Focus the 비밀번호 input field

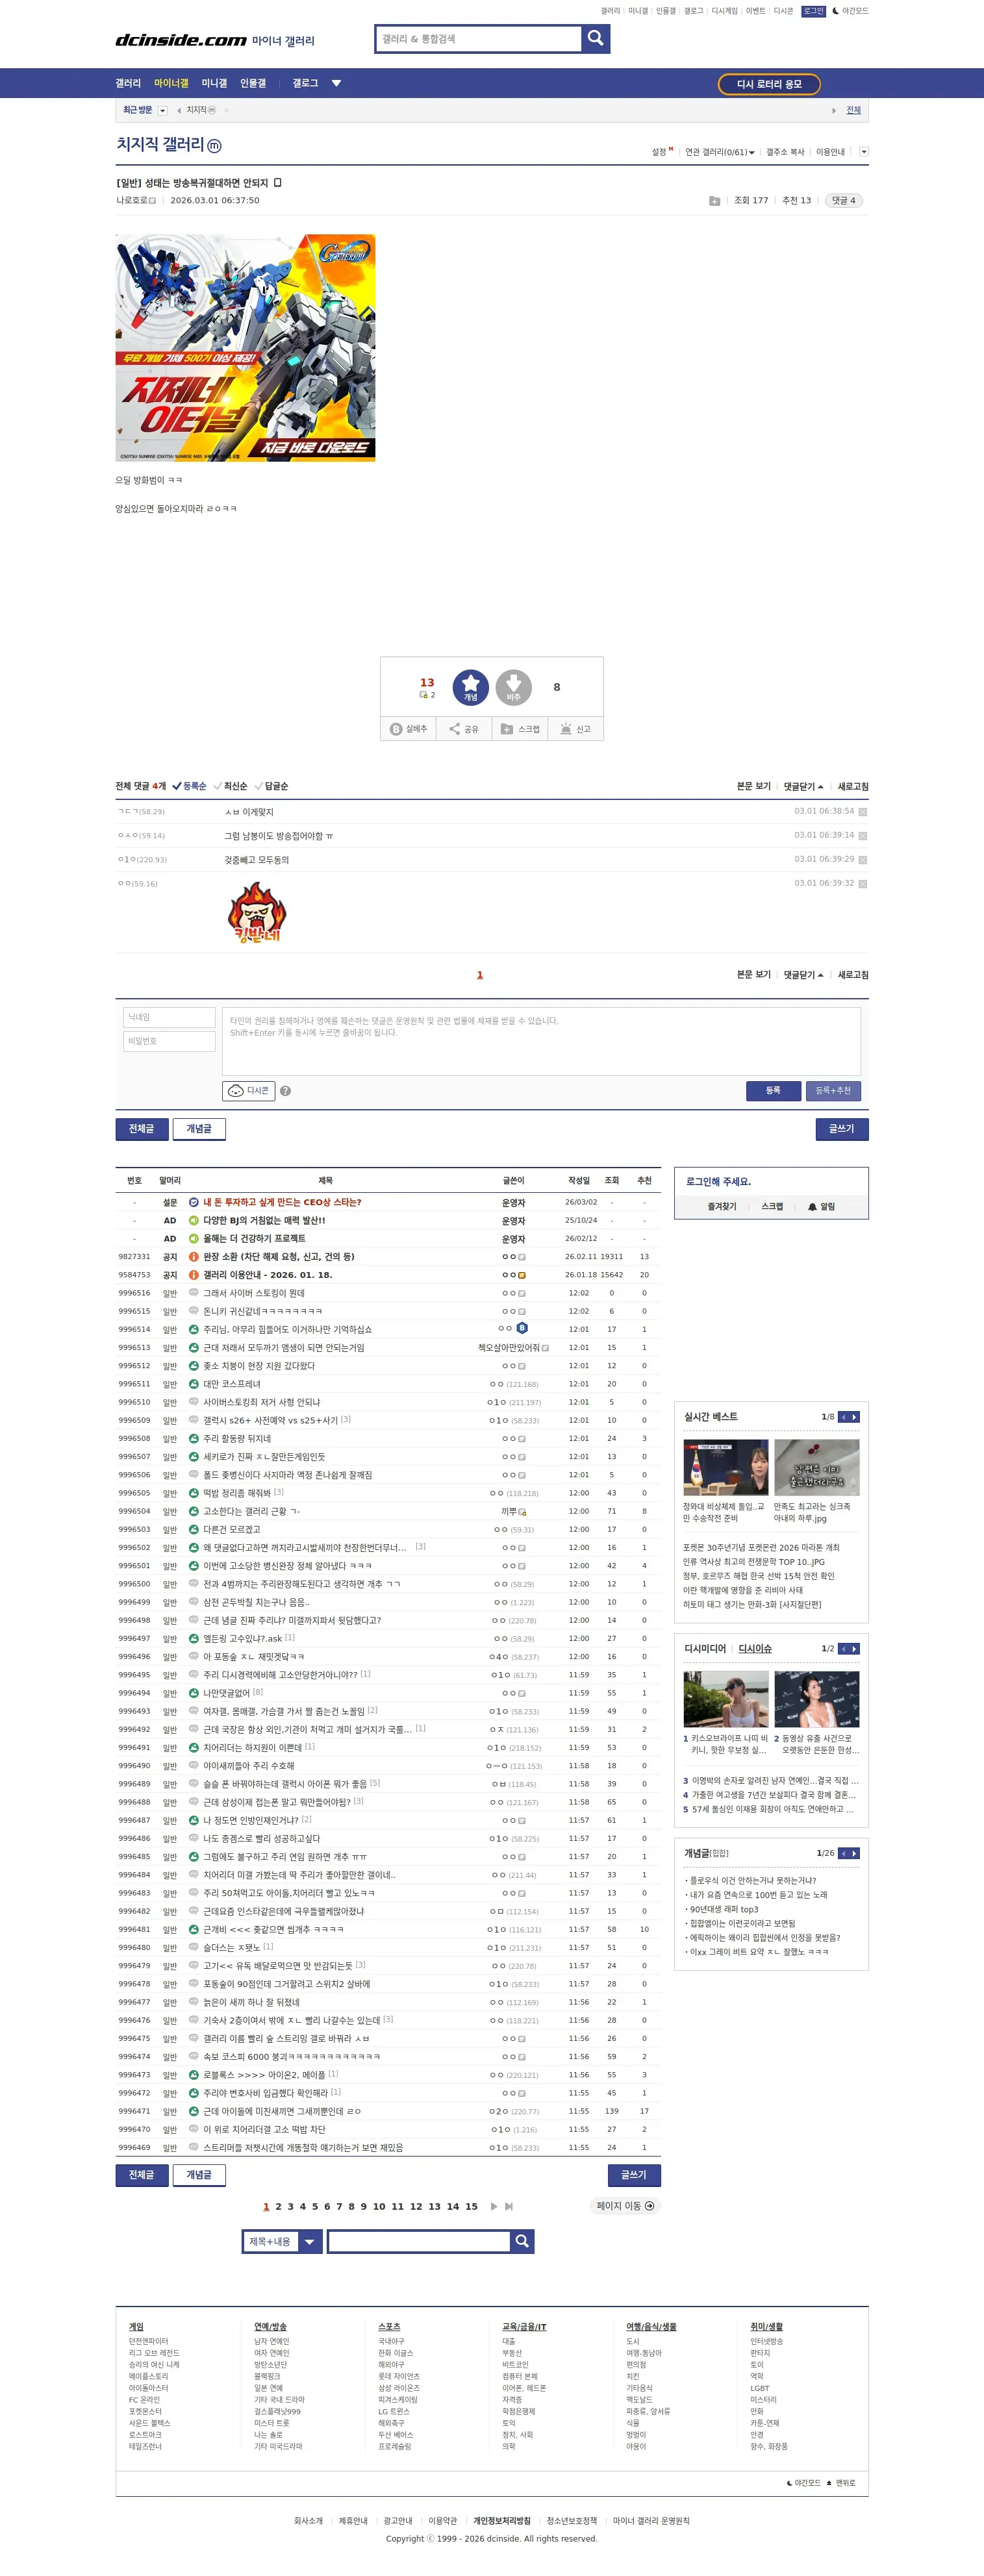169,1041
